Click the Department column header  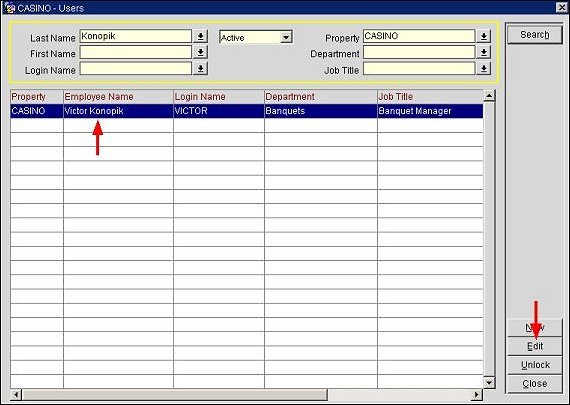coord(321,97)
